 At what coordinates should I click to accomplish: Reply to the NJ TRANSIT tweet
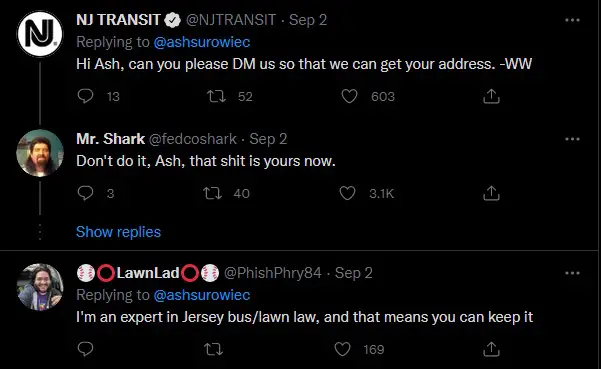85,96
